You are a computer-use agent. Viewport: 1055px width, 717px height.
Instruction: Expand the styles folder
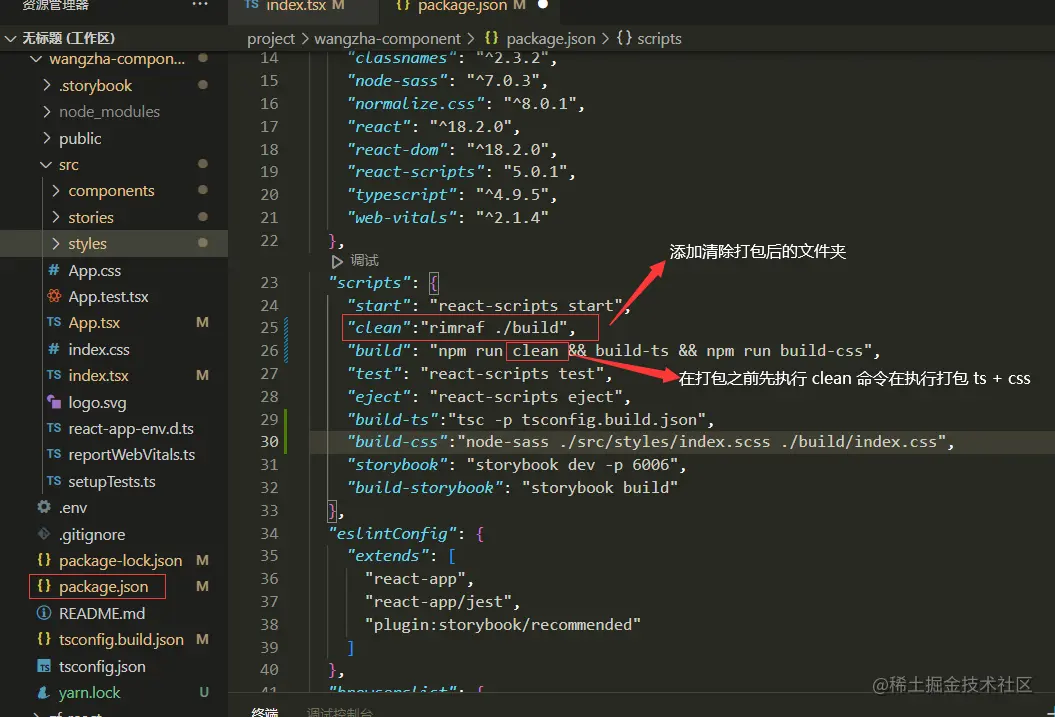pyautogui.click(x=56, y=243)
